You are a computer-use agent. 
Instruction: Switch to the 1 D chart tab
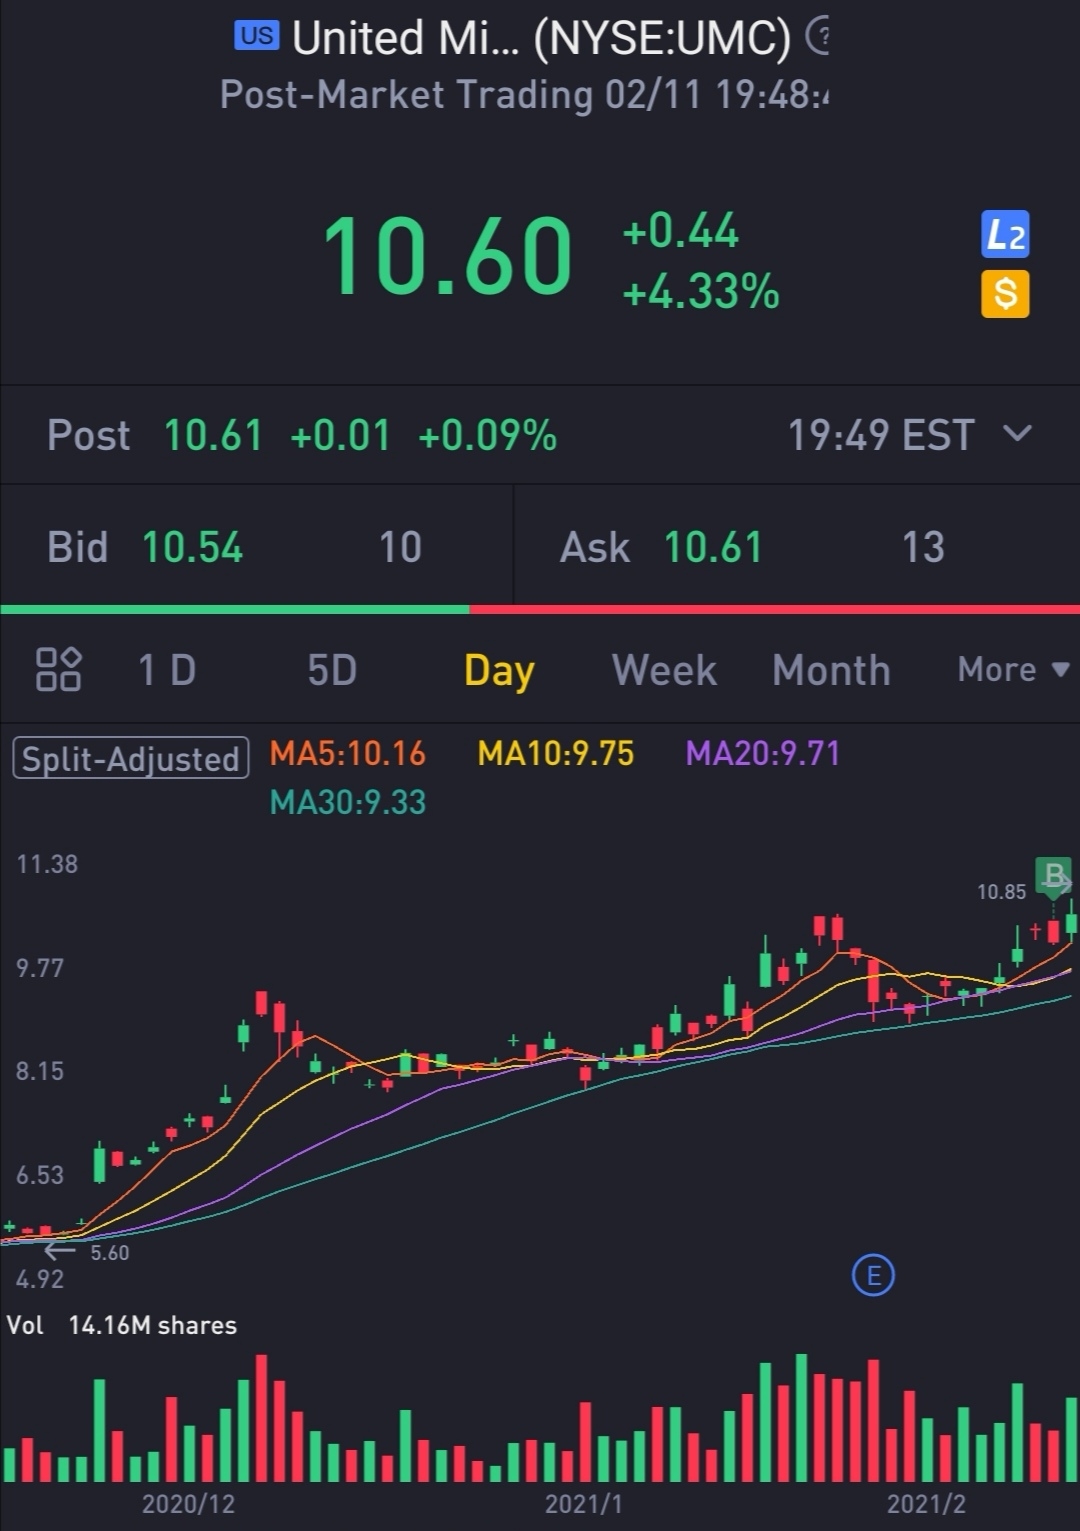[167, 670]
